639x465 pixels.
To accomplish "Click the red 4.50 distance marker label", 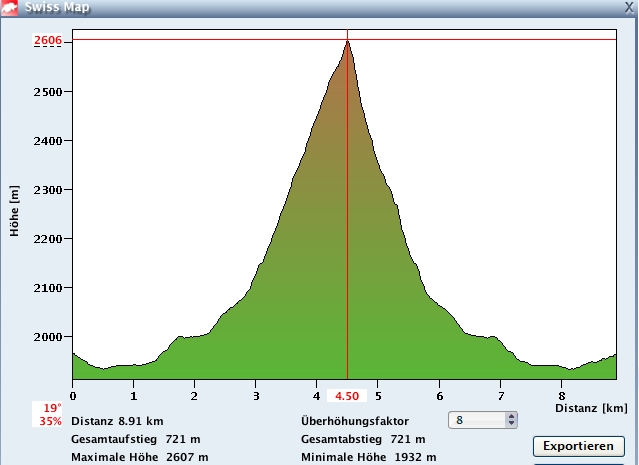I will 346,396.
